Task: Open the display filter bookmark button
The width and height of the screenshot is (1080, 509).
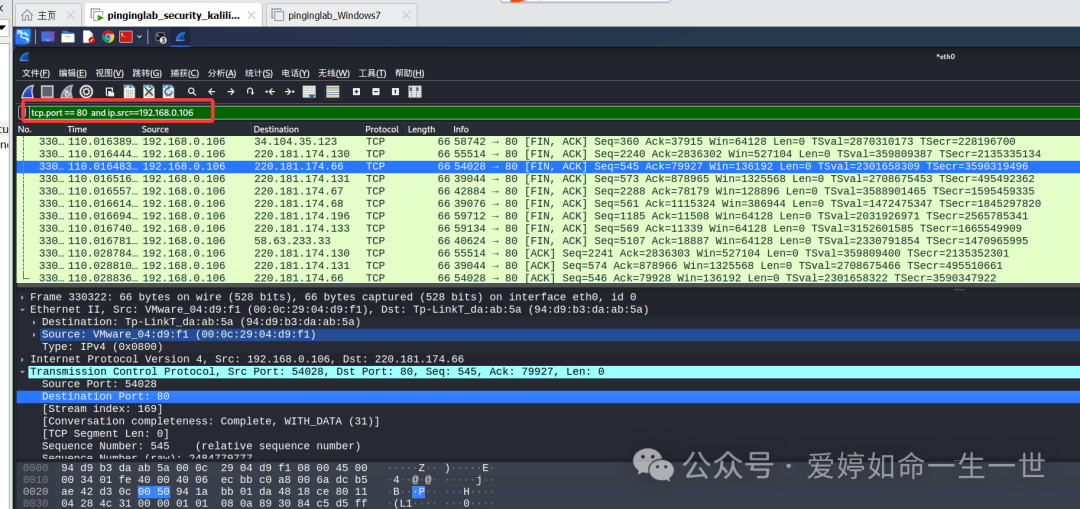Action: pos(24,112)
